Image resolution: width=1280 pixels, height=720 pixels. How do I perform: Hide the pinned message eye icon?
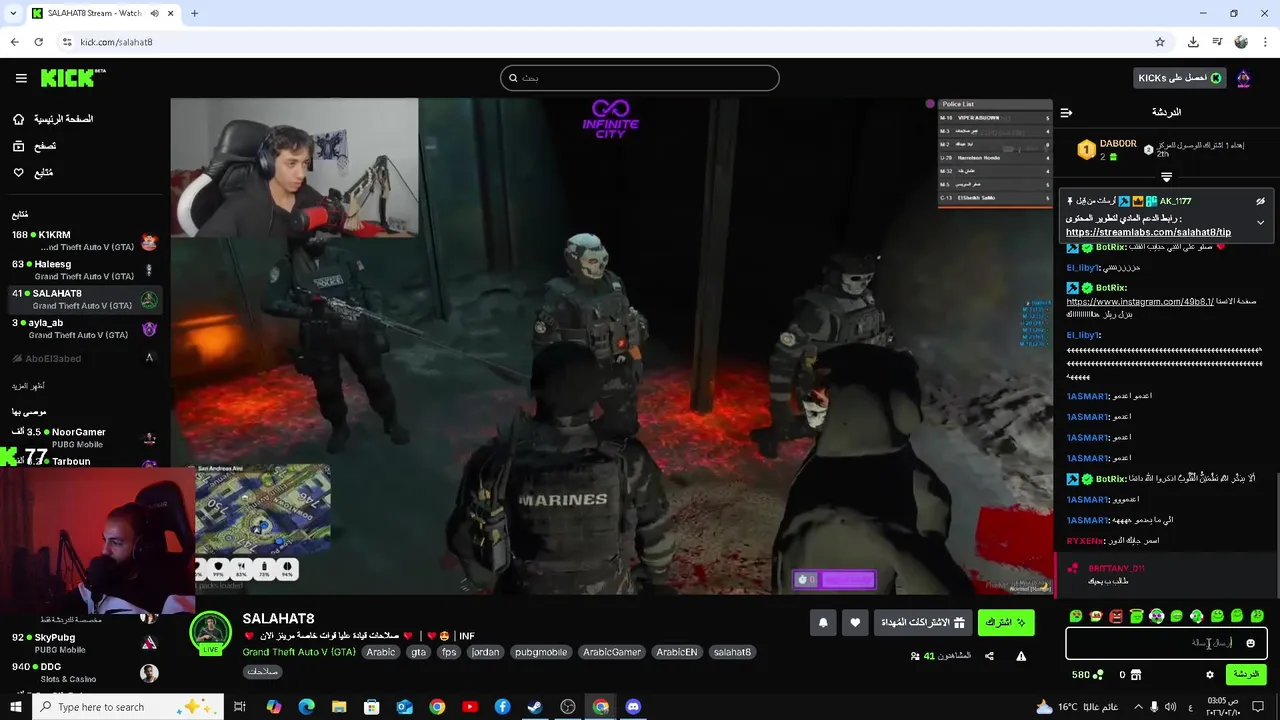(x=1261, y=201)
